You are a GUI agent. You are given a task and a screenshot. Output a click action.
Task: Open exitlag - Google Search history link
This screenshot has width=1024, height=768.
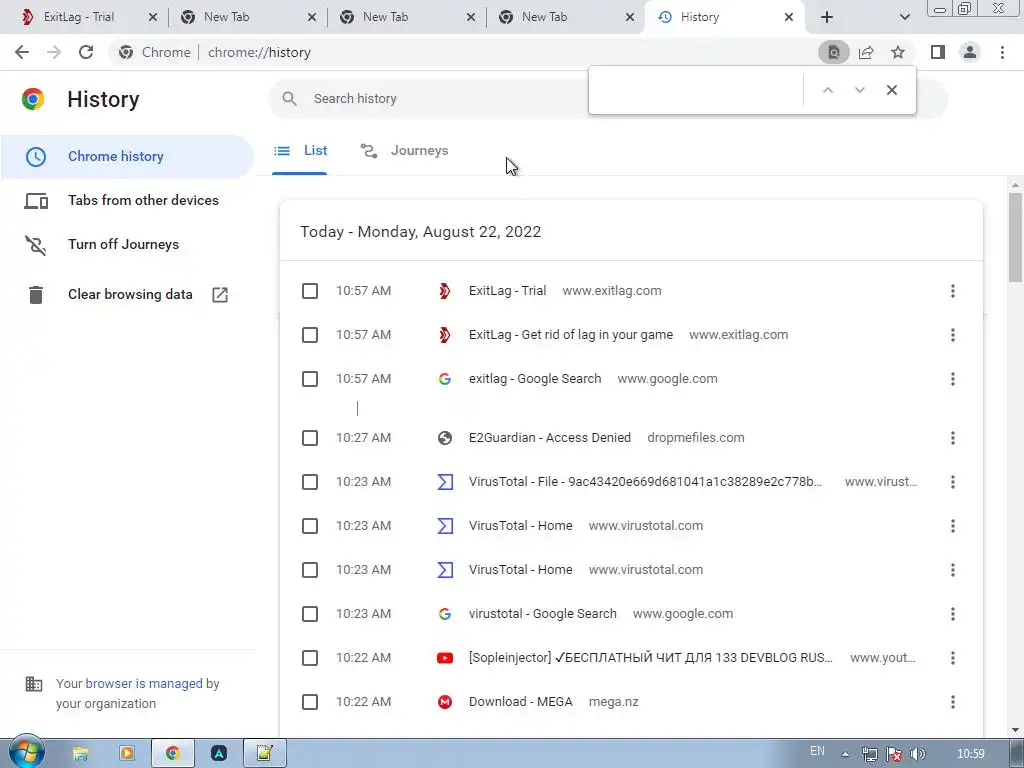535,379
